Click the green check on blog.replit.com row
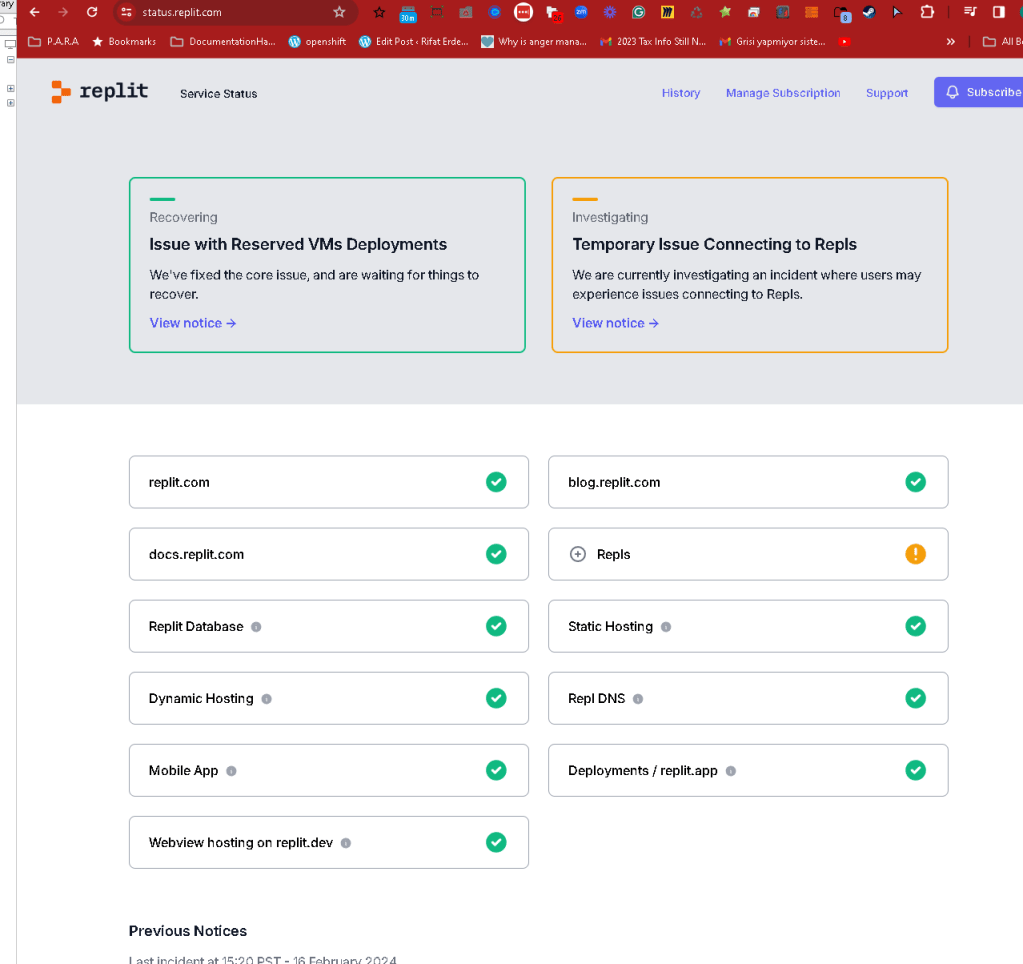 915,482
